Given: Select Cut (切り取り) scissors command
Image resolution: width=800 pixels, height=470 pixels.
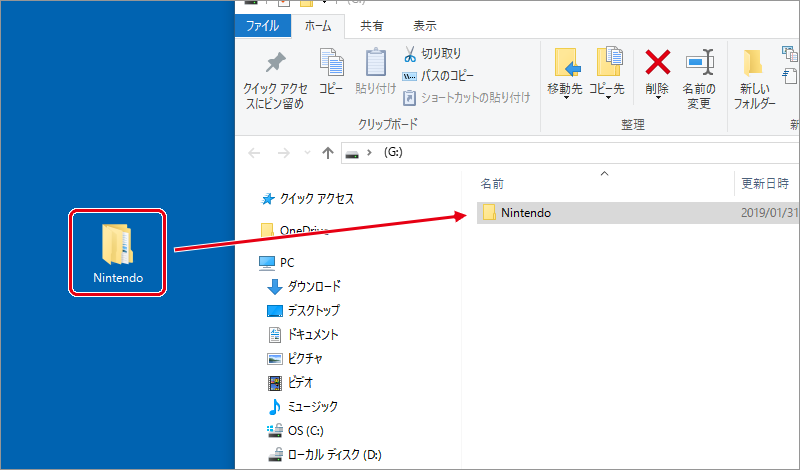Looking at the screenshot, I should [x=432, y=54].
